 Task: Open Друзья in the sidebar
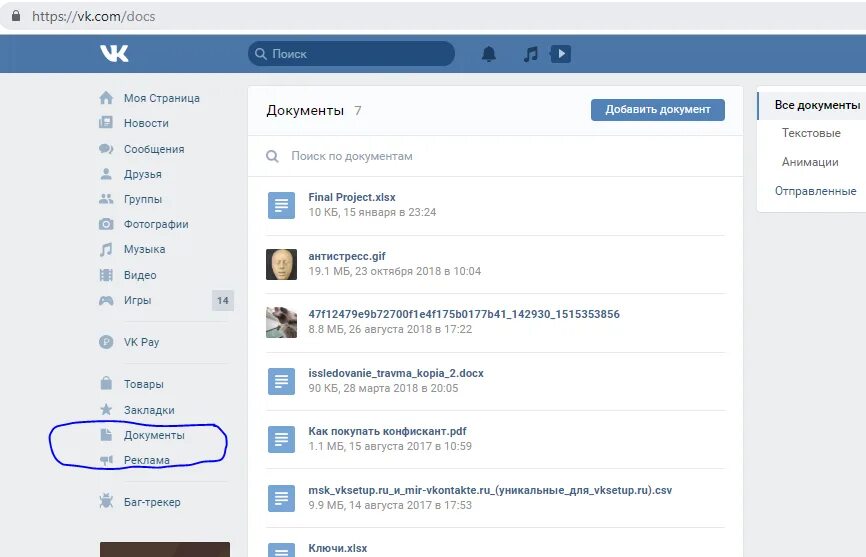142,174
